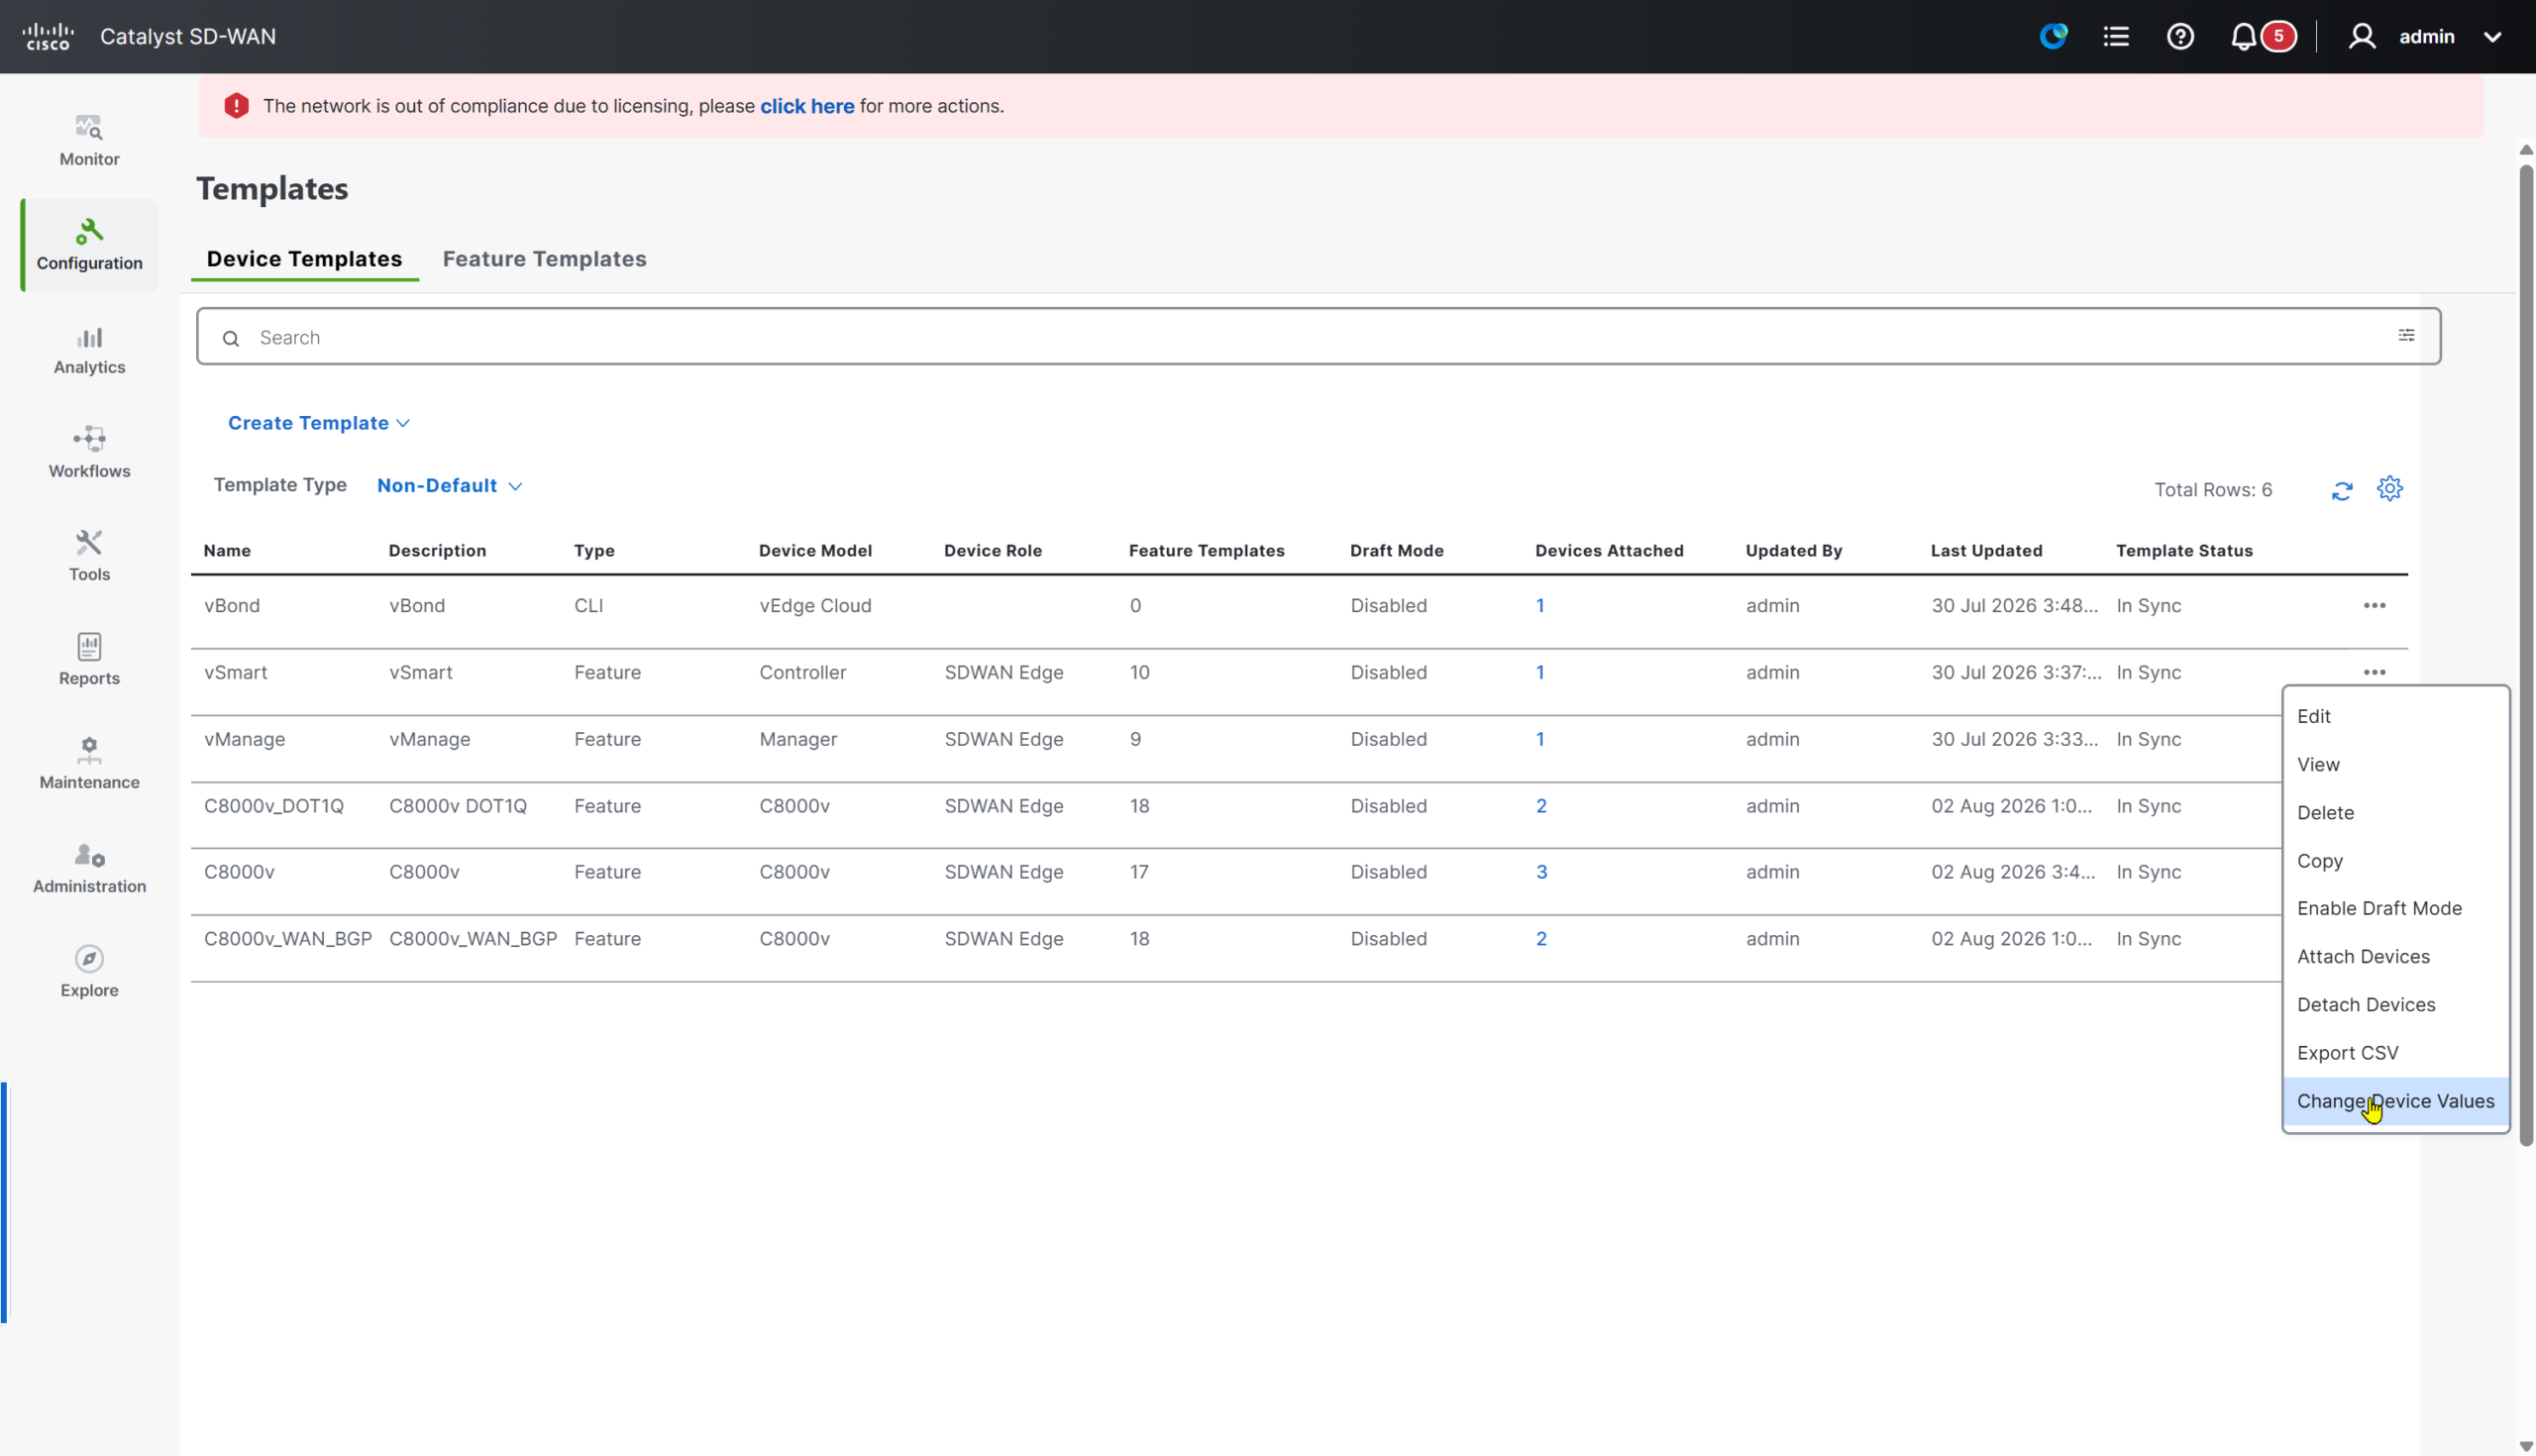Sort table by Device Model column header
Image resolution: width=2536 pixels, height=1456 pixels.
[x=815, y=550]
